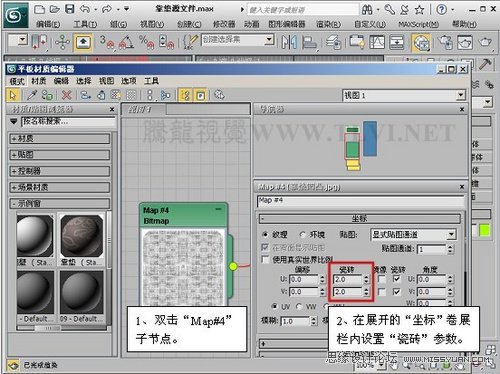Click the hammer utilities icon in the command panel
Image resolution: width=500 pixels, height=374 pixels.
(x=485, y=65)
